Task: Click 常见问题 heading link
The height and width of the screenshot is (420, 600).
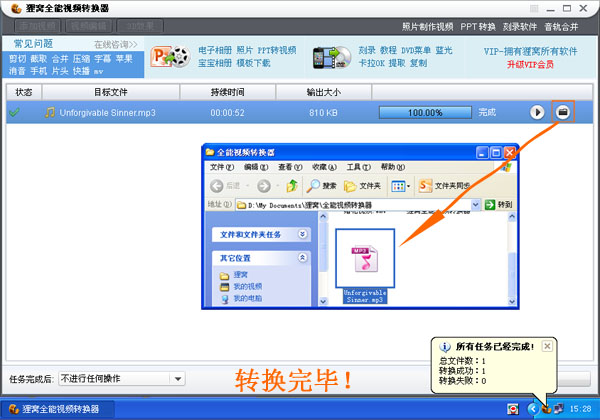Action: click(33, 44)
